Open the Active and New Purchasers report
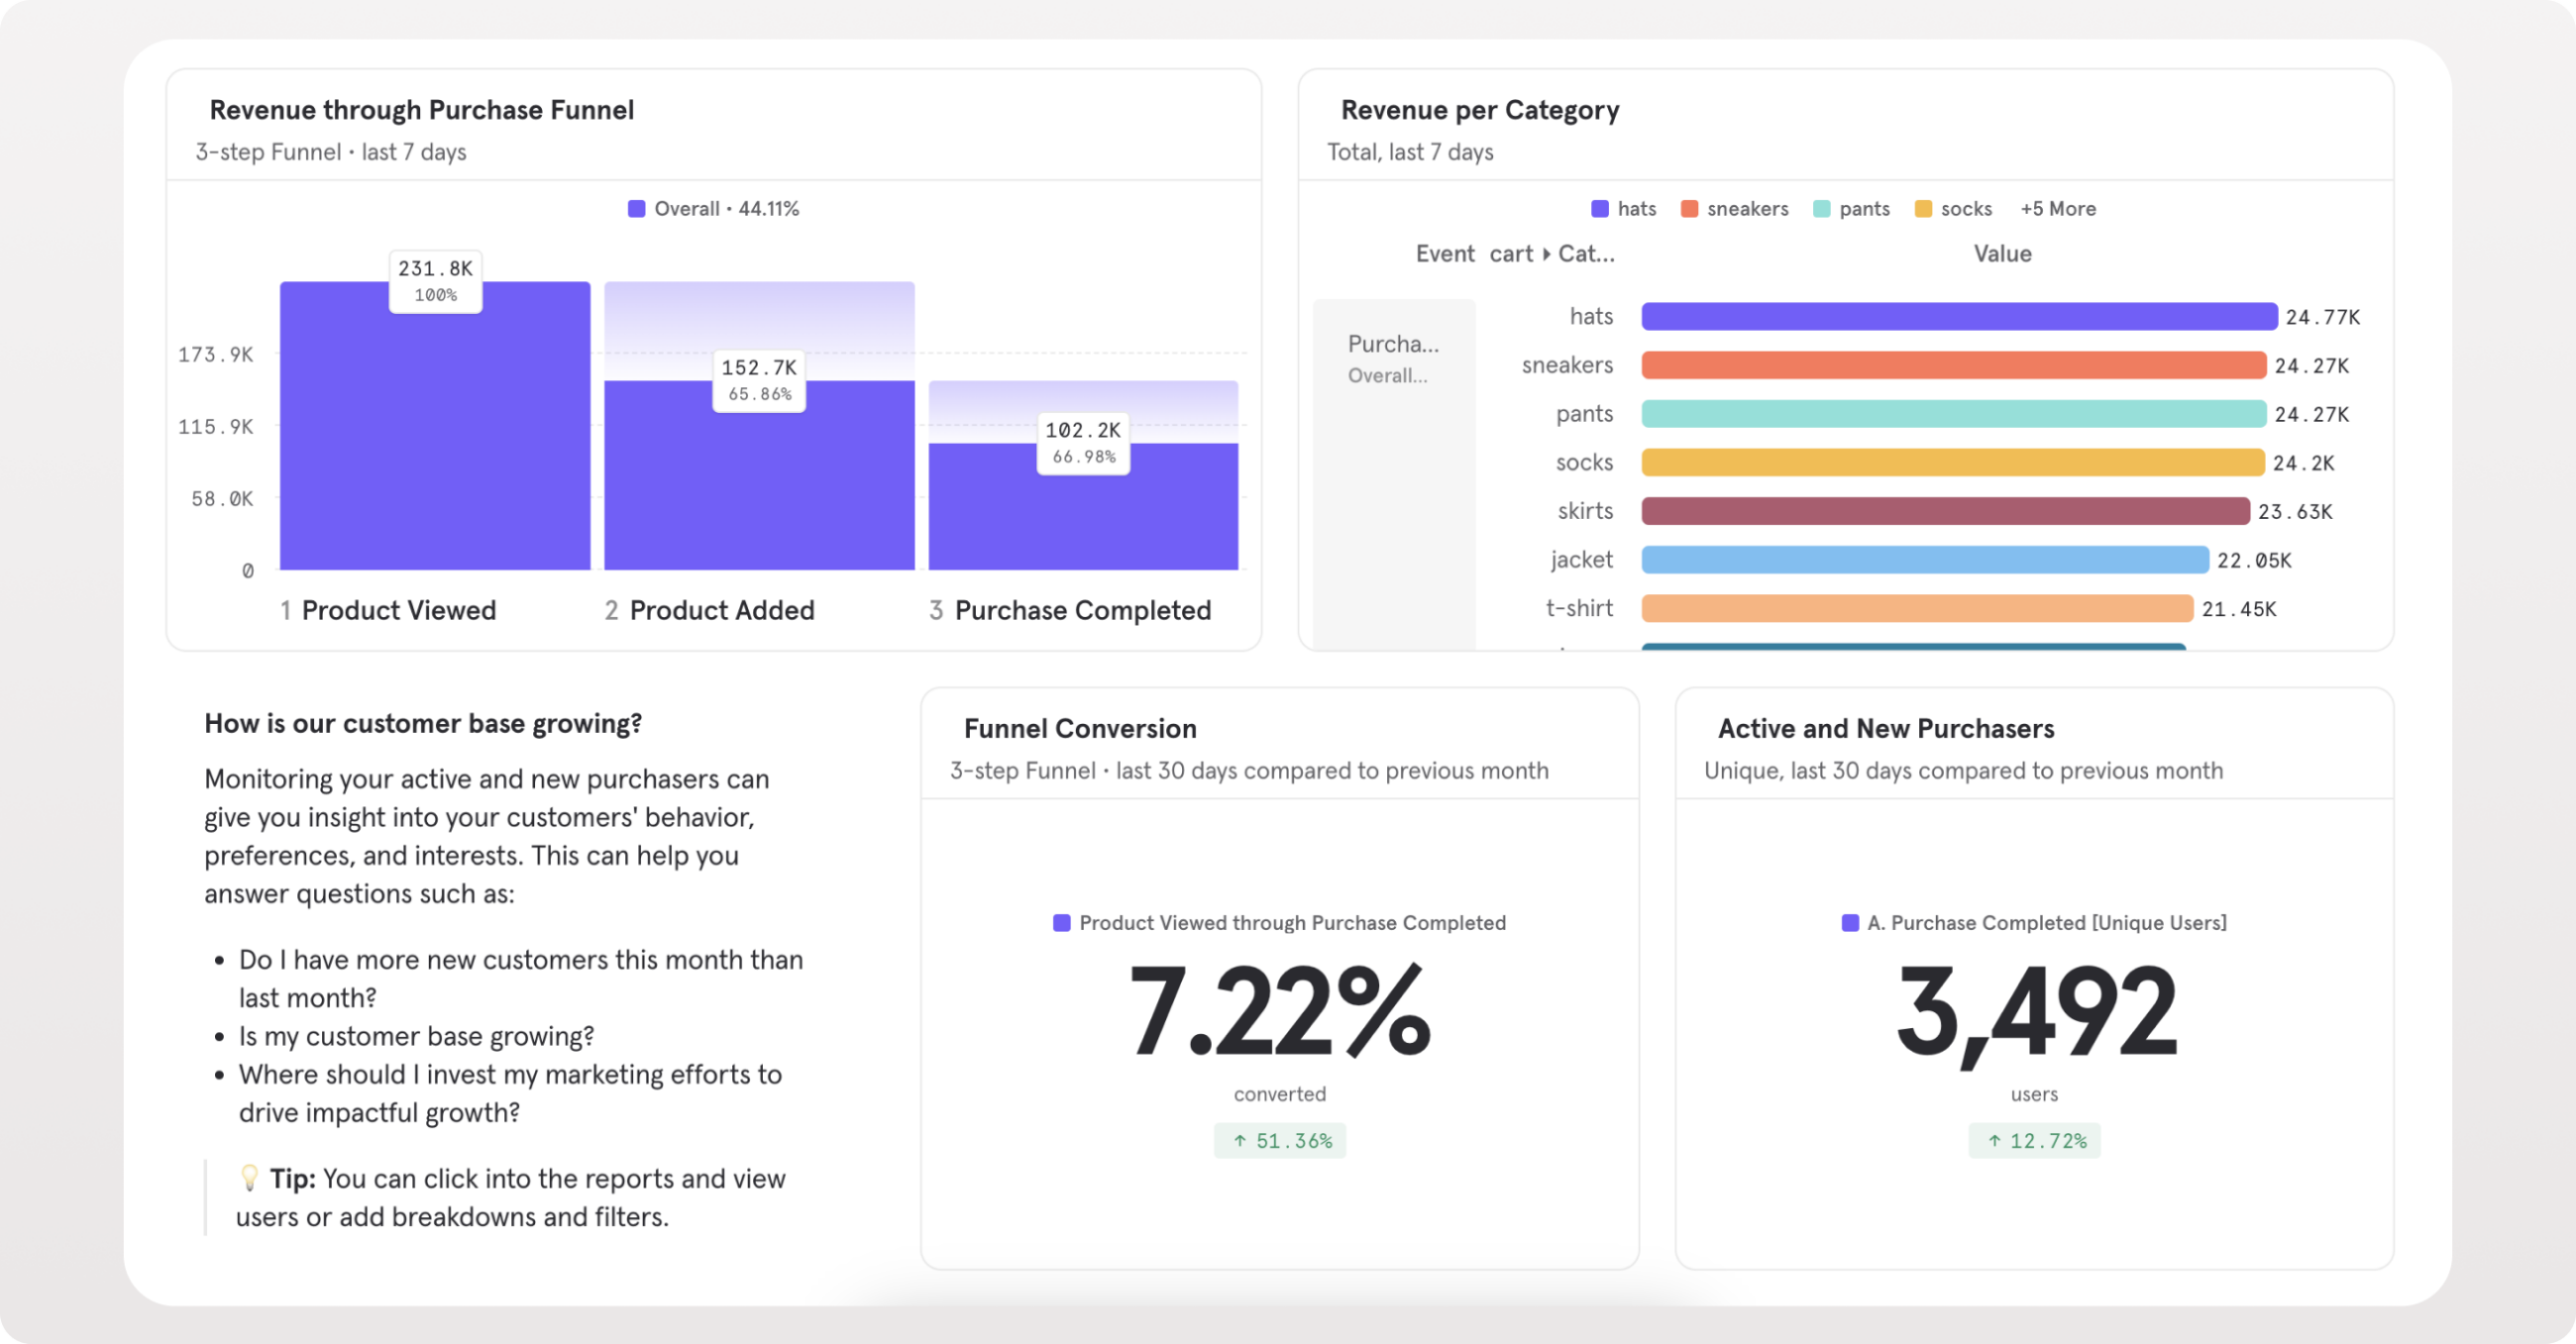2576x1344 pixels. pos(1885,729)
